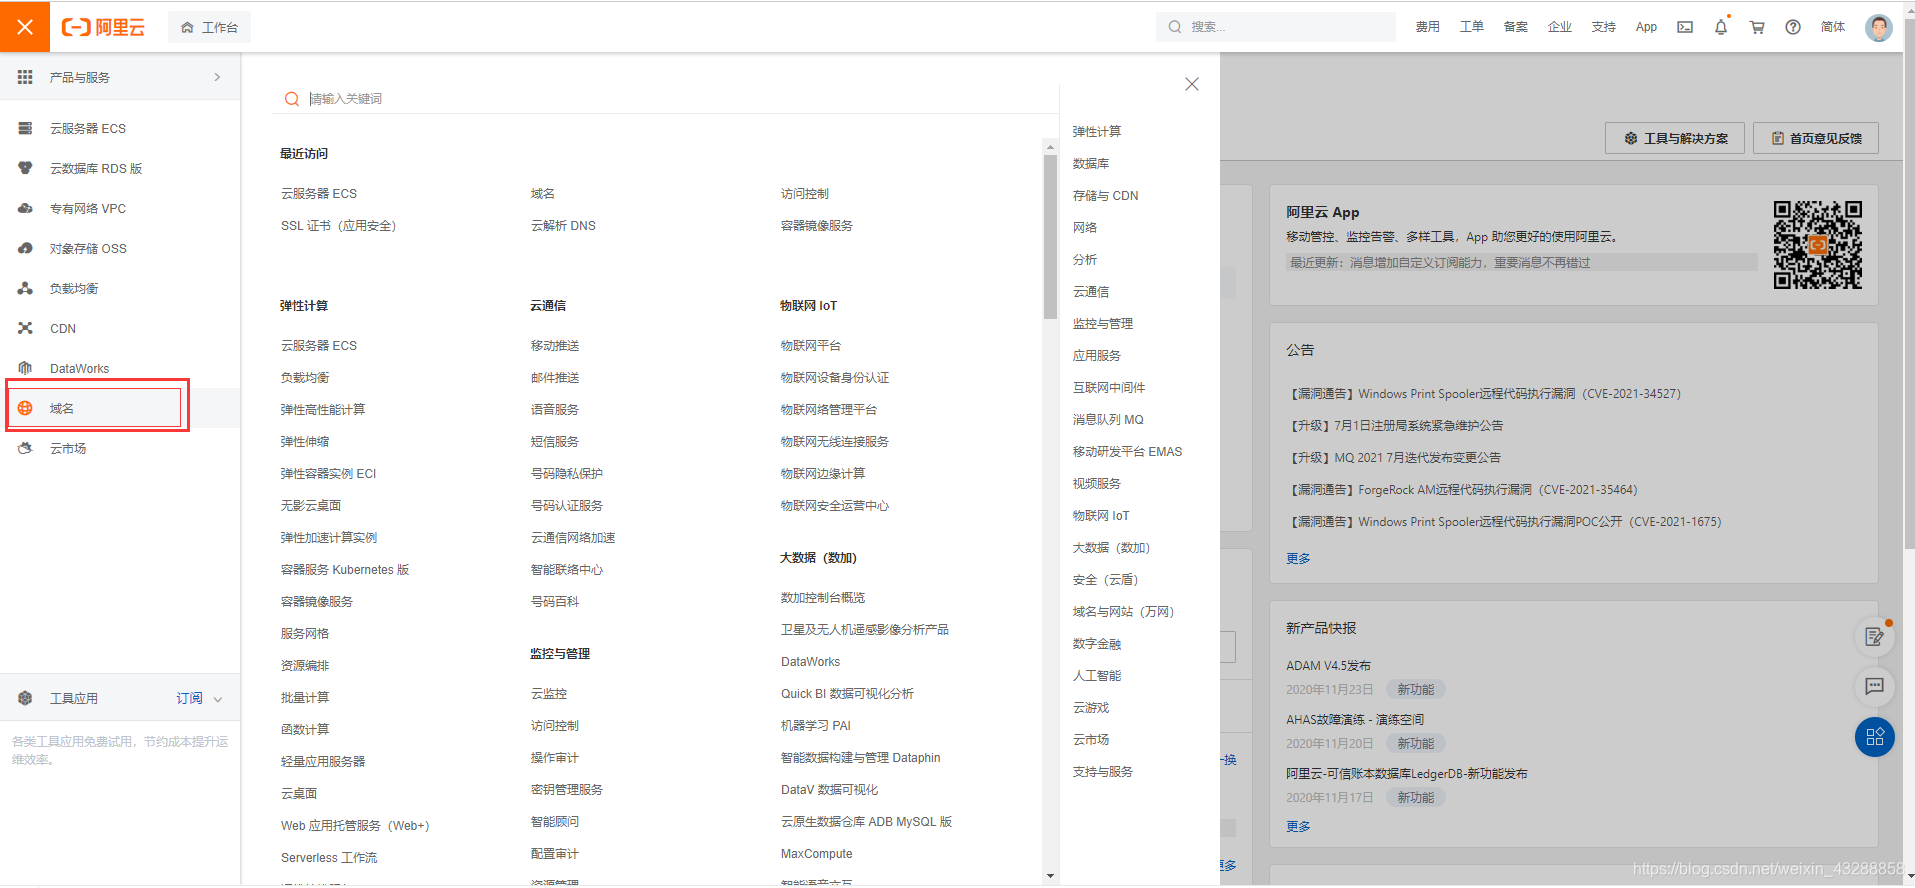Open announcement MQ 2021 7月迭代发布变更公告
The image size is (1915, 888).
coord(1394,458)
